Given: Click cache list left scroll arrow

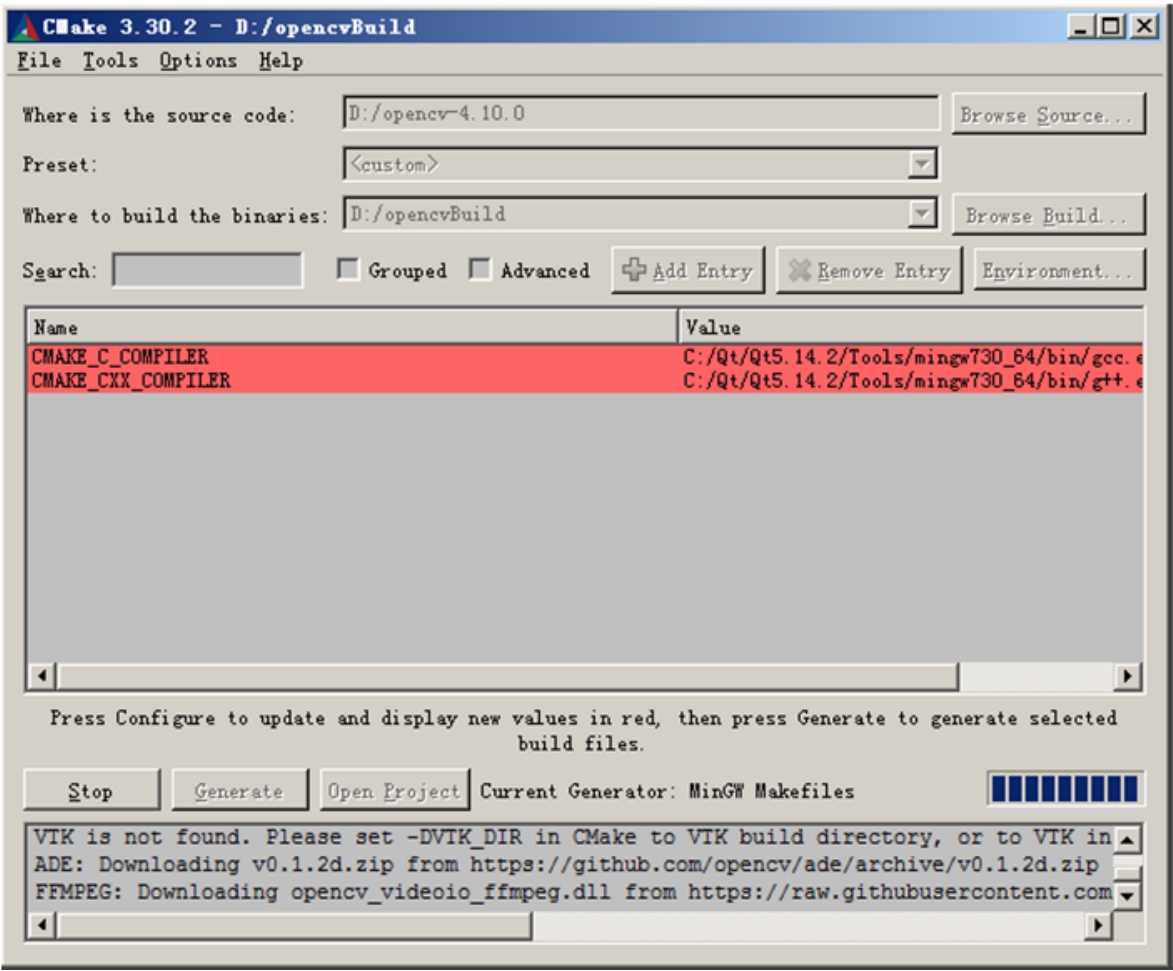Looking at the screenshot, I should pos(42,676).
